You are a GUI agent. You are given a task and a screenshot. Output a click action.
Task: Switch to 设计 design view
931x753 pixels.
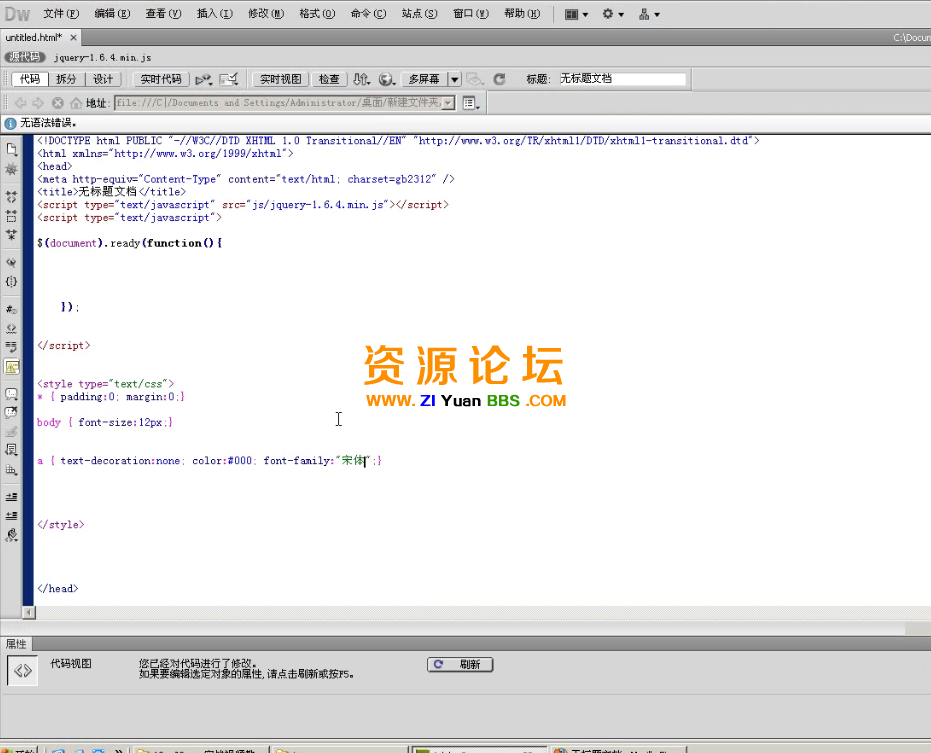point(103,79)
